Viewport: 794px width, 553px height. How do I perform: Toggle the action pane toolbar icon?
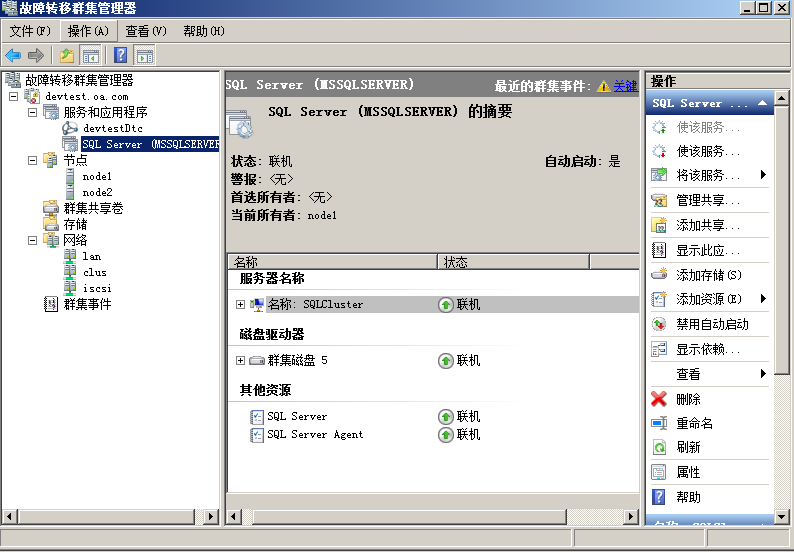[144, 55]
